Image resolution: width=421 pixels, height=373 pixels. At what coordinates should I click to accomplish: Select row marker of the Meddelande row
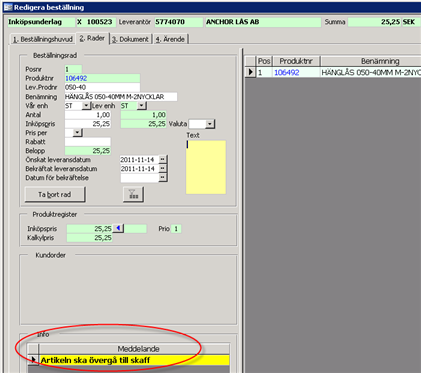click(x=33, y=360)
